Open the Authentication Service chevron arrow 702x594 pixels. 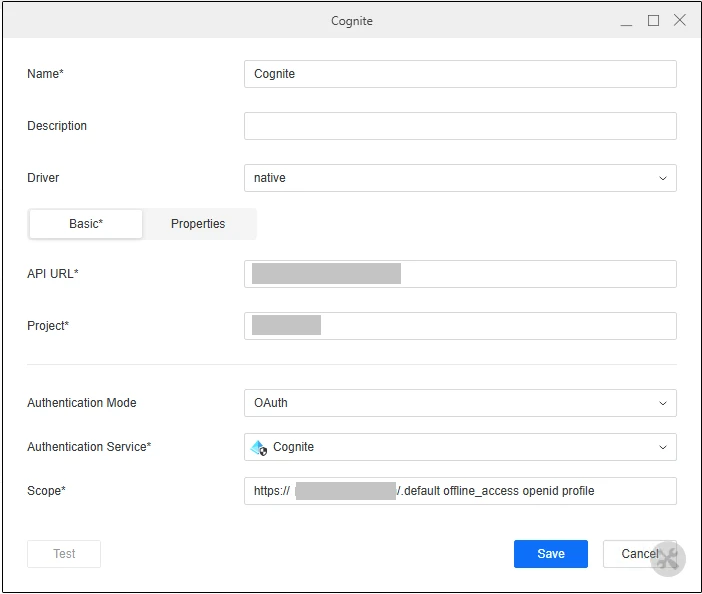662,447
